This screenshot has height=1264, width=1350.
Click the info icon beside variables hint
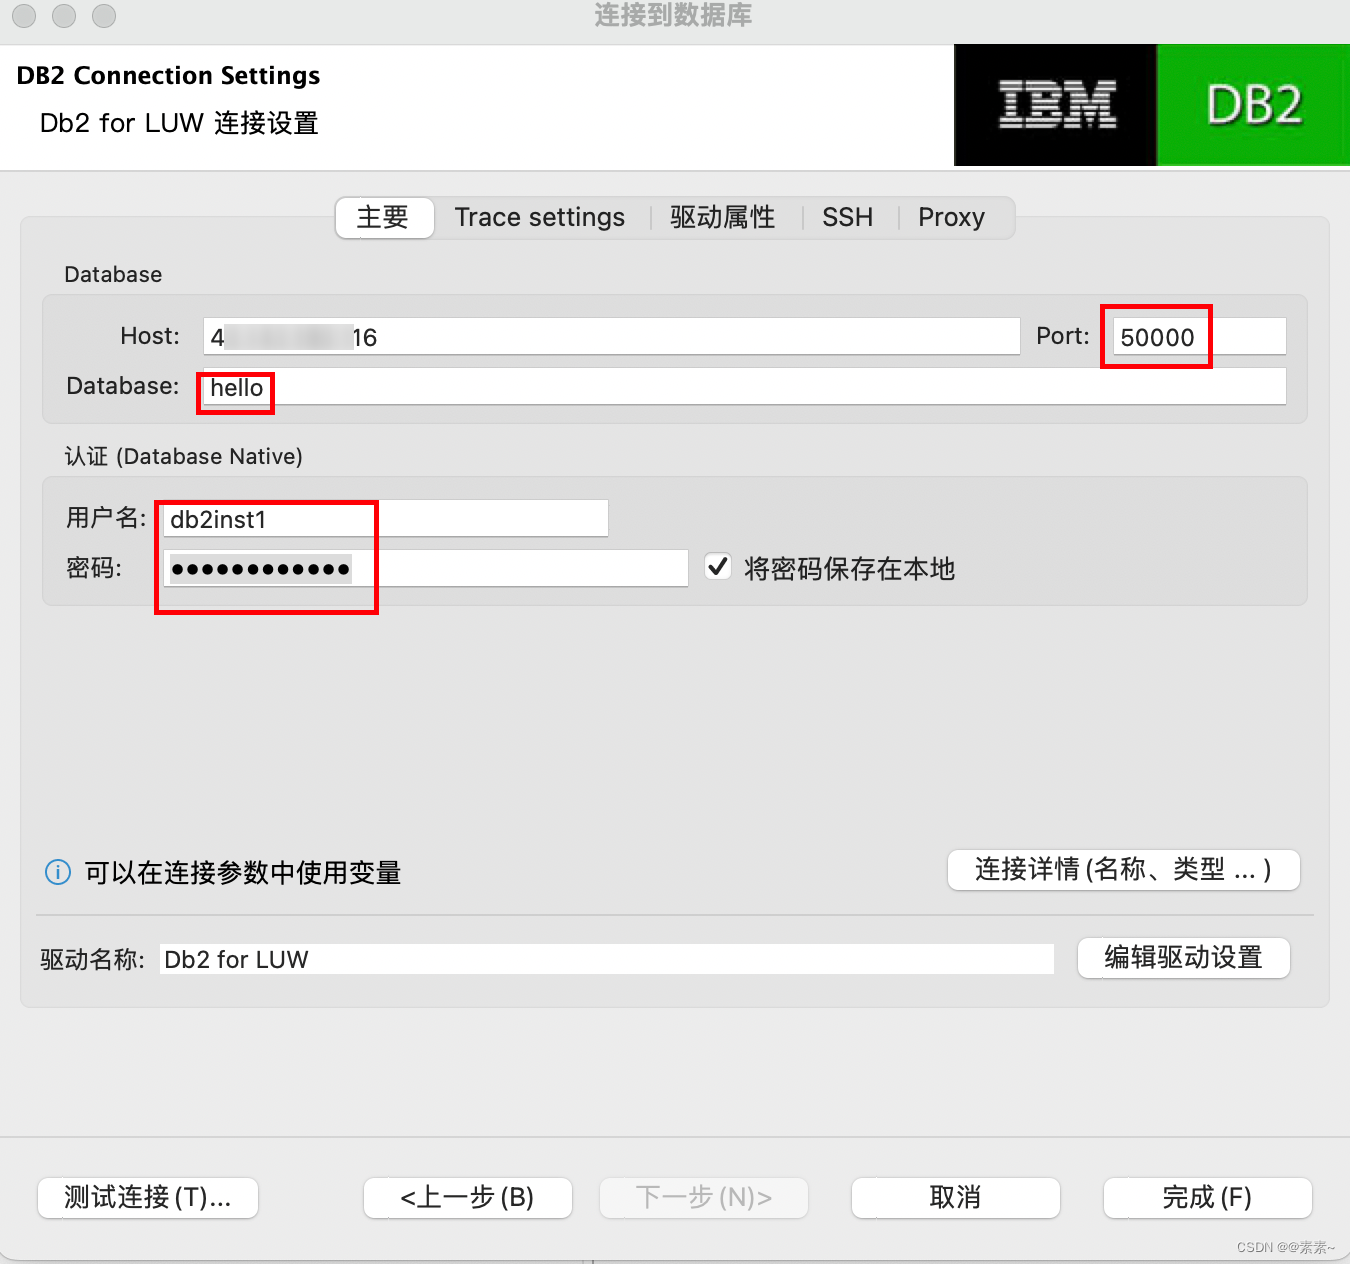(58, 872)
